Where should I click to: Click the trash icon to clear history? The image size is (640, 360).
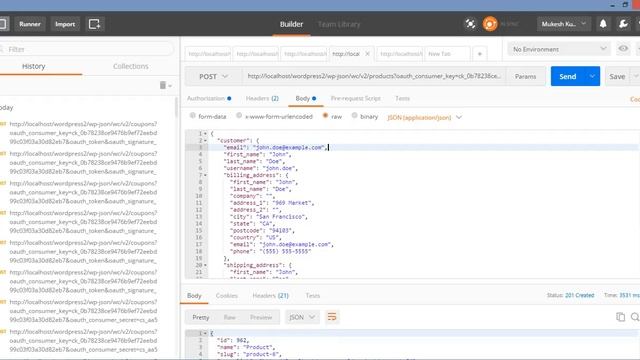point(163,85)
